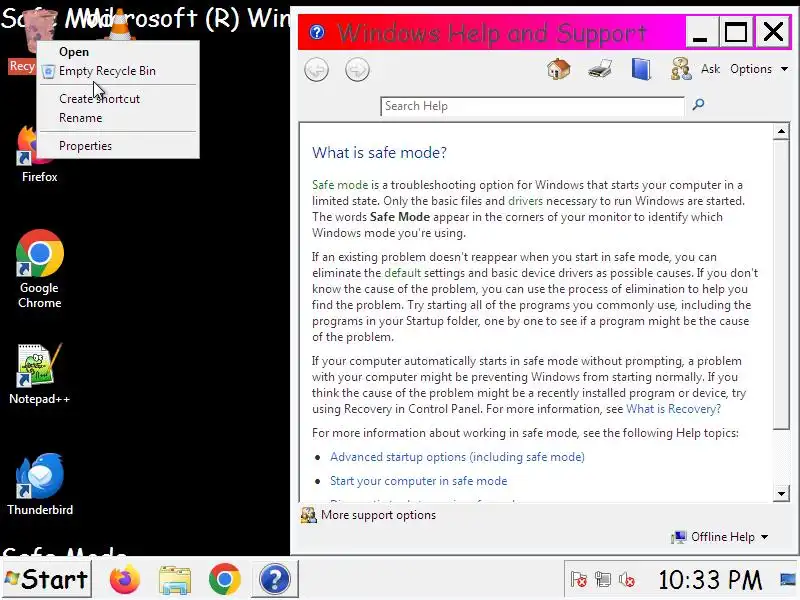Maximize the Windows Help and Support window
This screenshot has height=600, width=800.
pos(736,33)
